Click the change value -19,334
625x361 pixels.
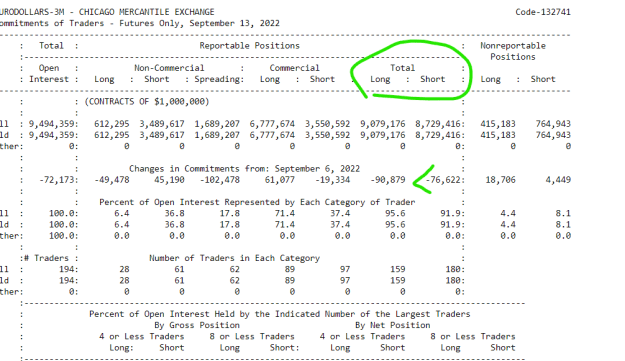pyautogui.click(x=332, y=180)
